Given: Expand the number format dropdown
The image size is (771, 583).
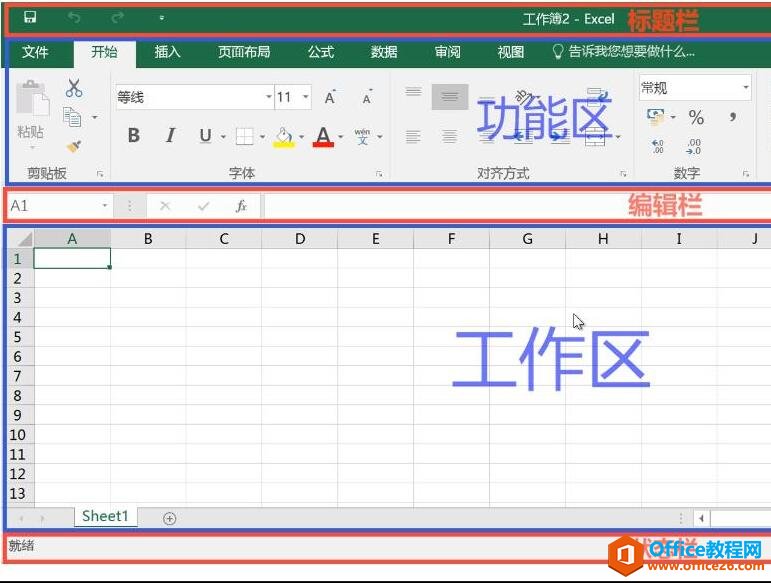Looking at the screenshot, I should click(746, 88).
